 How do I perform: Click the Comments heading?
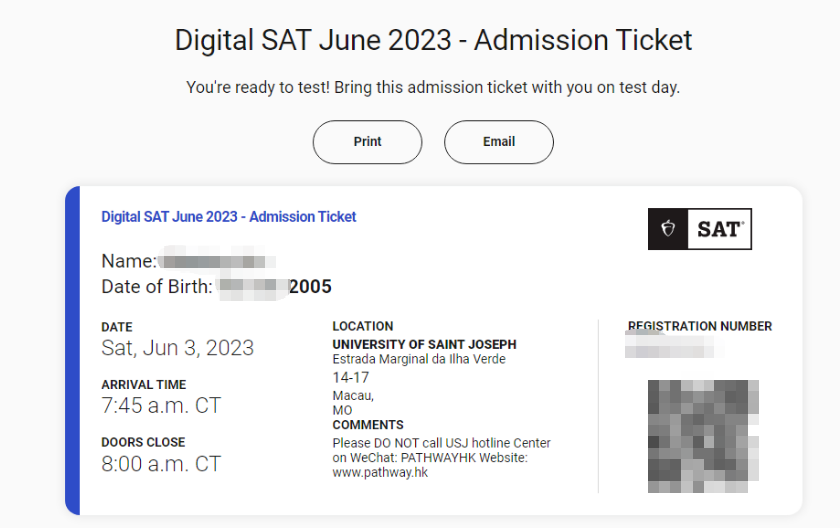[368, 425]
